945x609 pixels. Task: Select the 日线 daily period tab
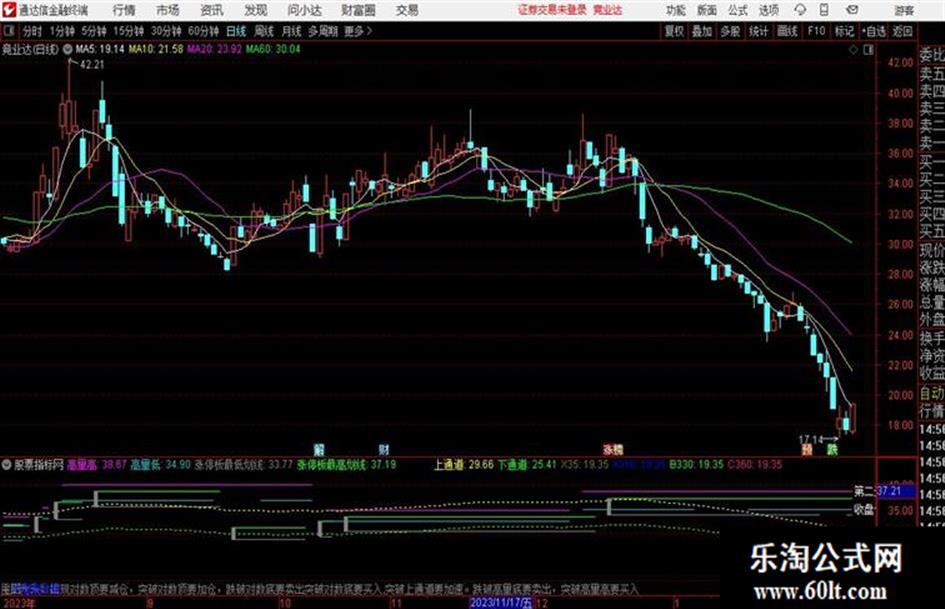tap(236, 31)
